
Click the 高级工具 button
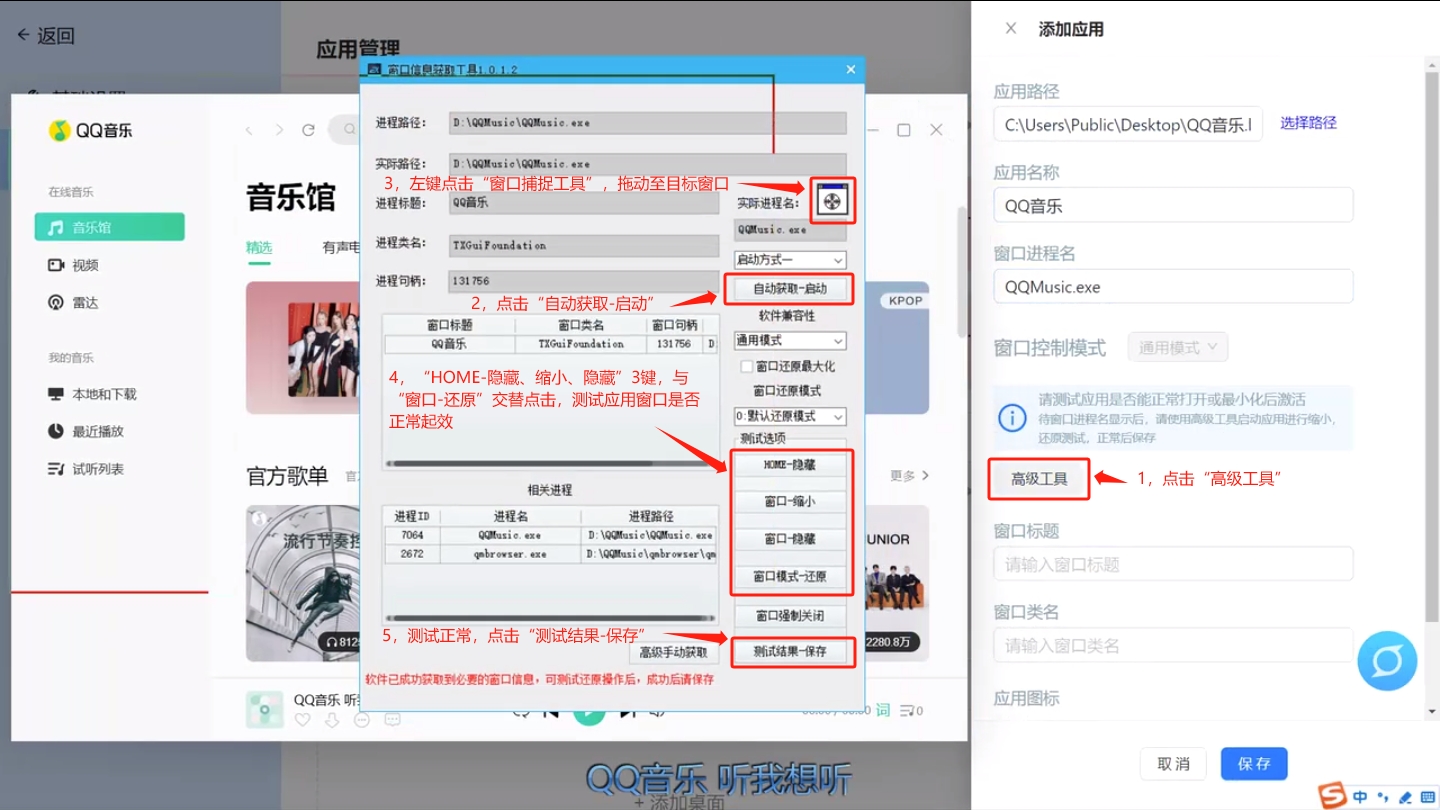coord(1039,479)
